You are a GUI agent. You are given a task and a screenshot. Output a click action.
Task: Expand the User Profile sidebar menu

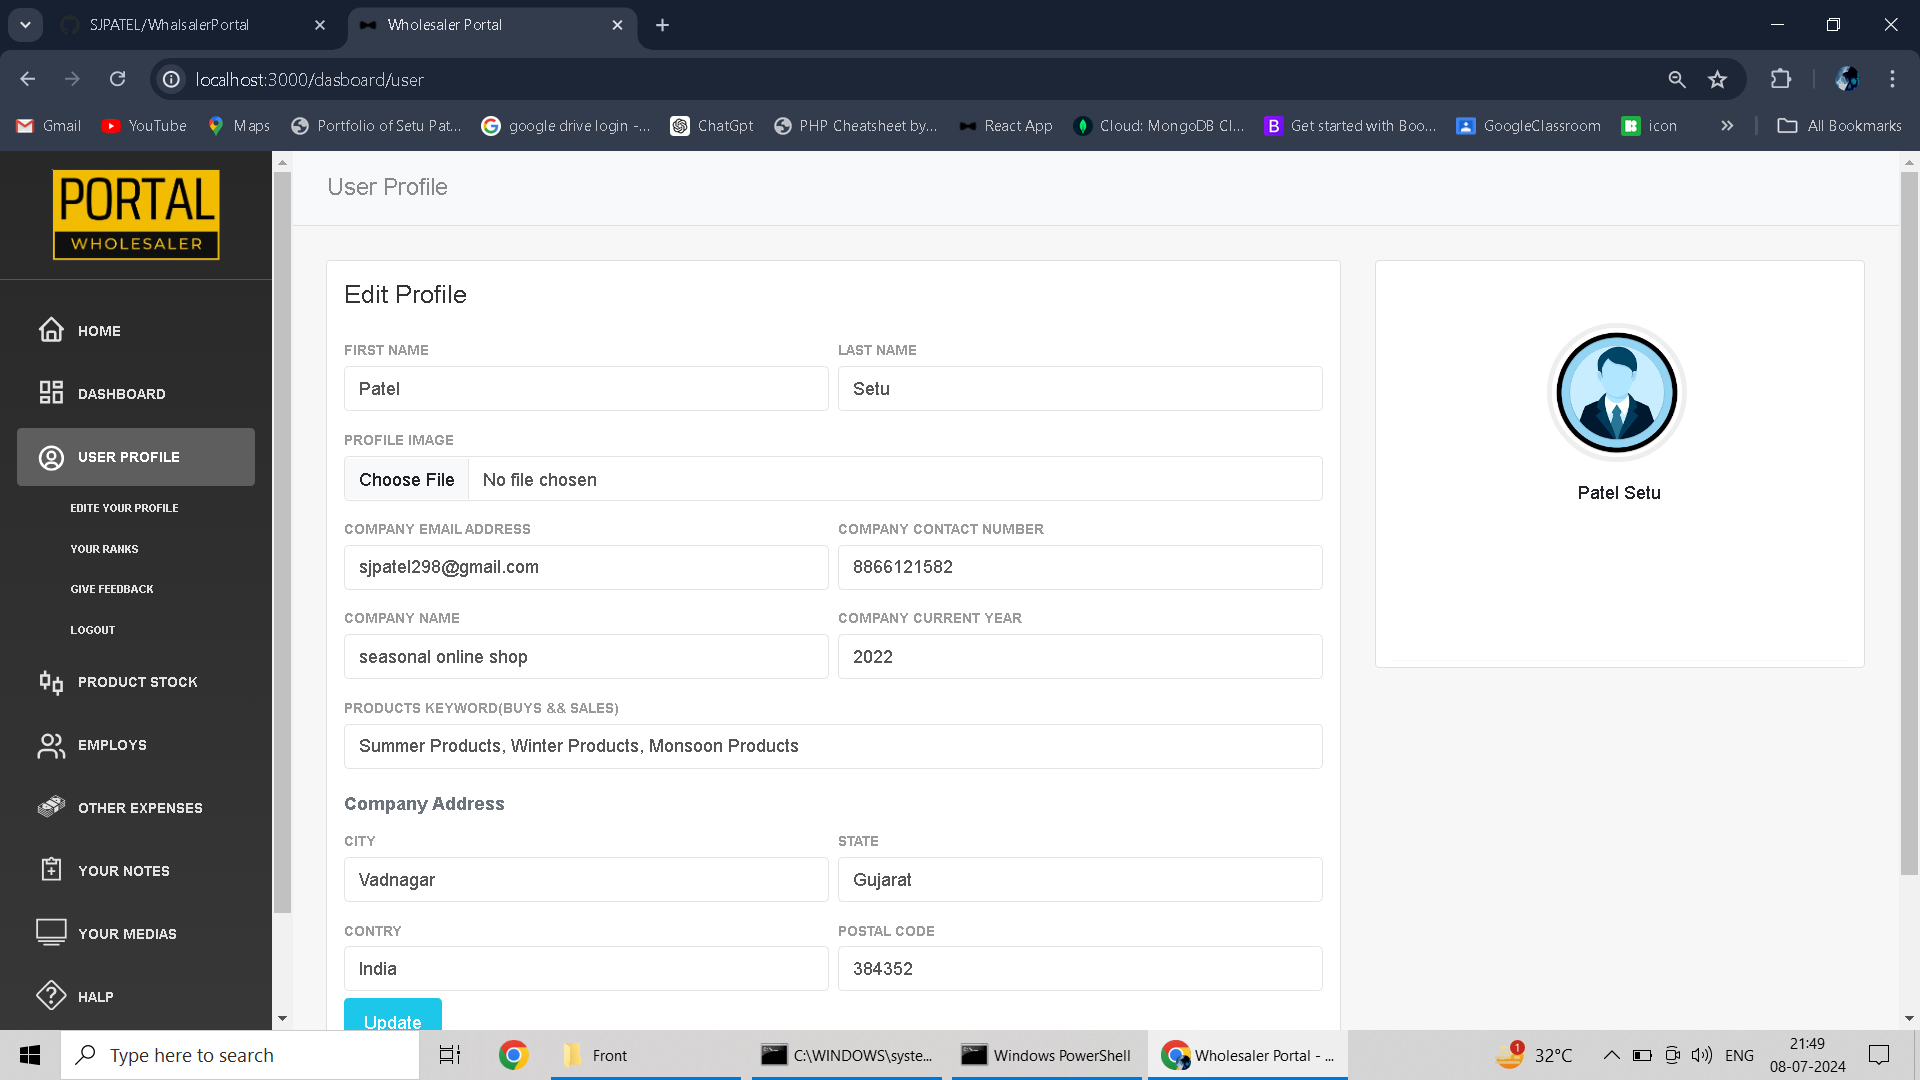tap(136, 457)
